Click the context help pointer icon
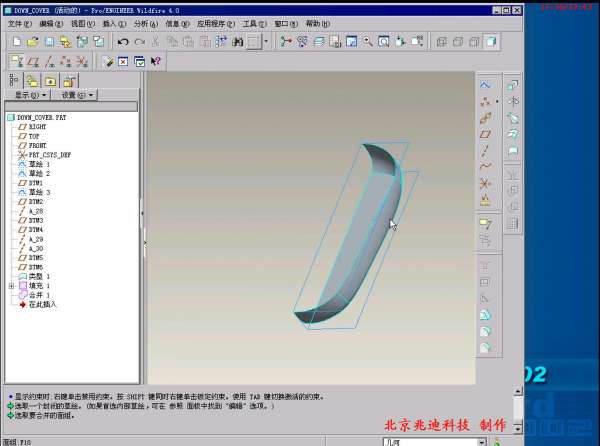Image resolution: width=600 pixels, height=446 pixels. 156,61
